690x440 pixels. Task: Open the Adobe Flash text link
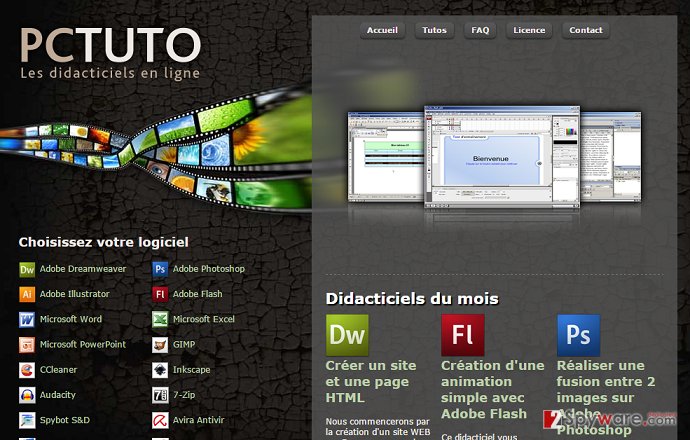[x=198, y=294]
